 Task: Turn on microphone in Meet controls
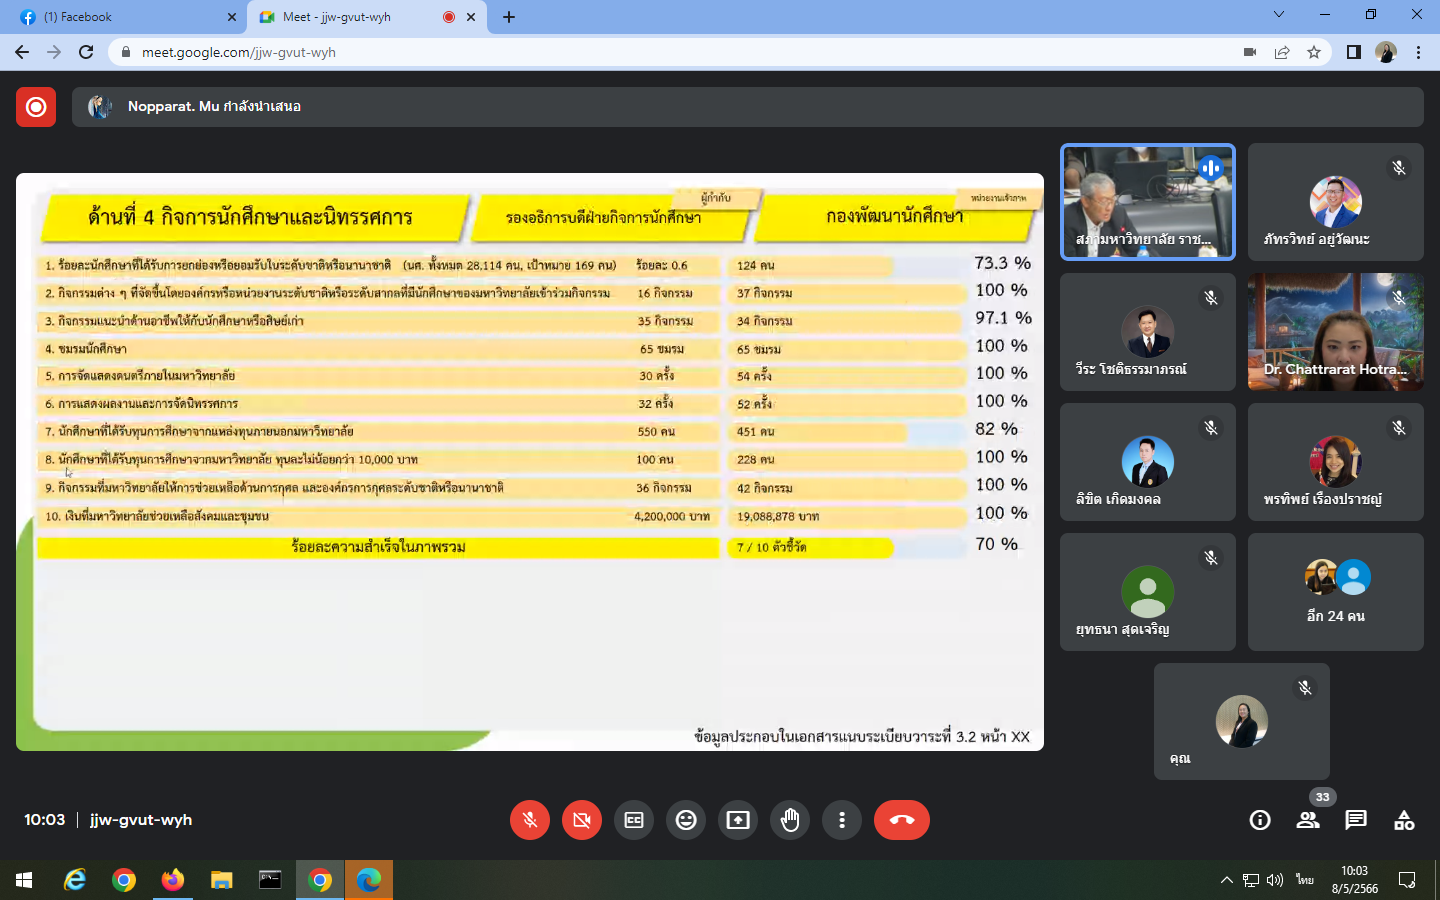[530, 820]
